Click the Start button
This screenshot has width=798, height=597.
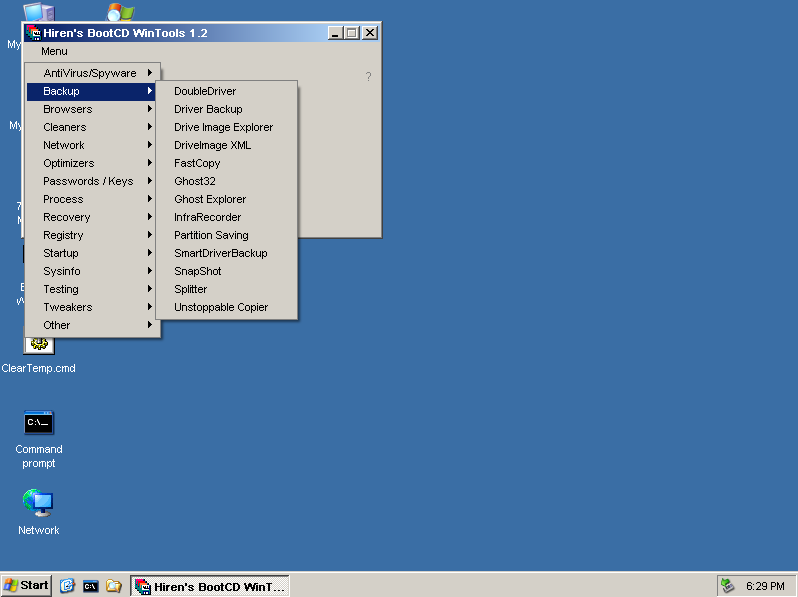click(x=26, y=586)
